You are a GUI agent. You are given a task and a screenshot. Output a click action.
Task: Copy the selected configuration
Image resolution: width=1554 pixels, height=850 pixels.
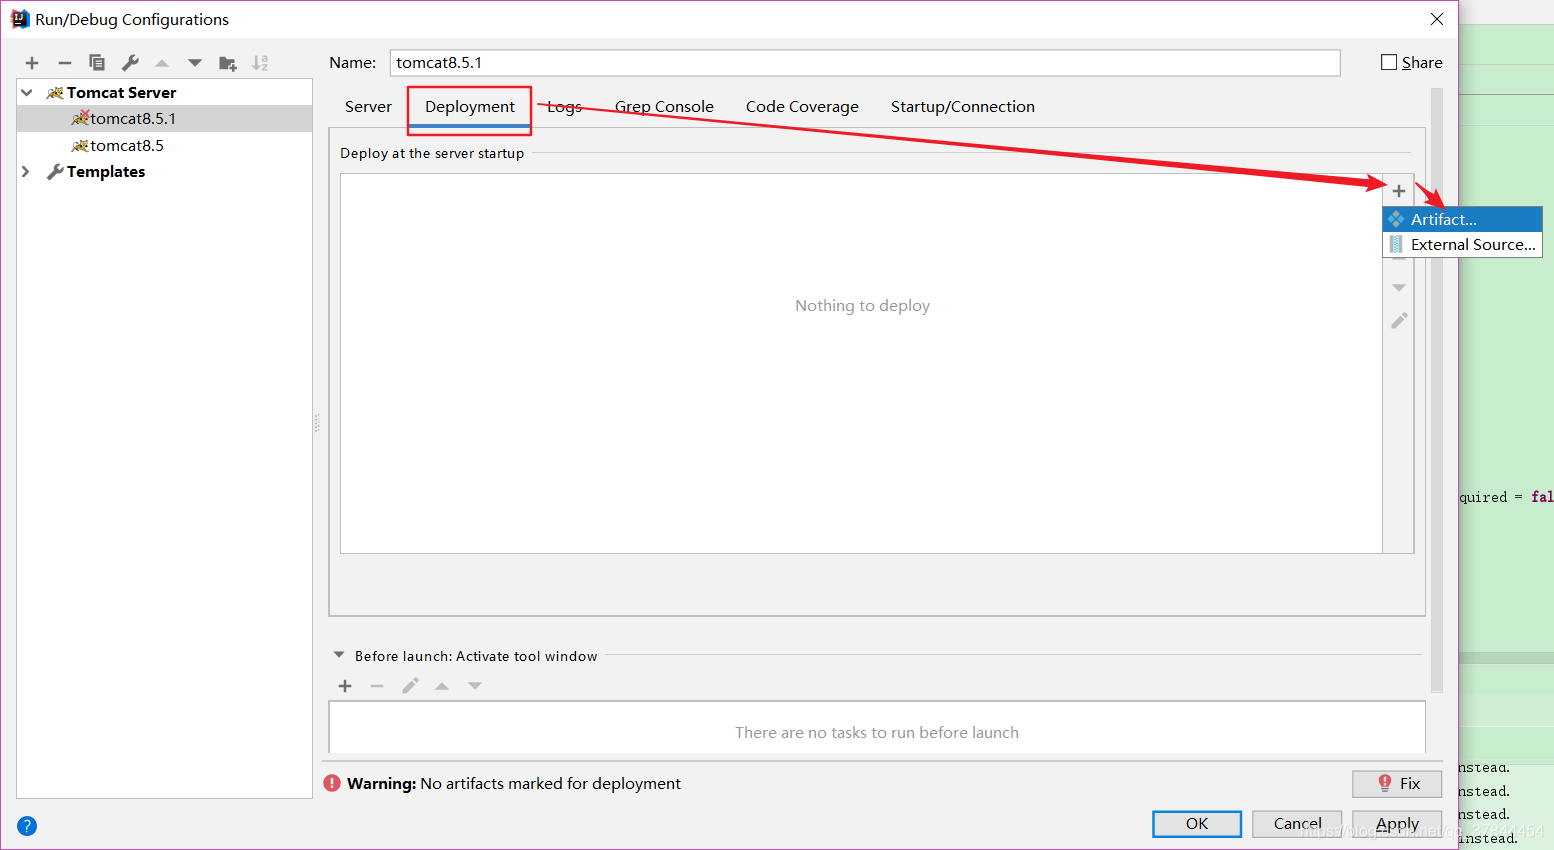click(97, 63)
